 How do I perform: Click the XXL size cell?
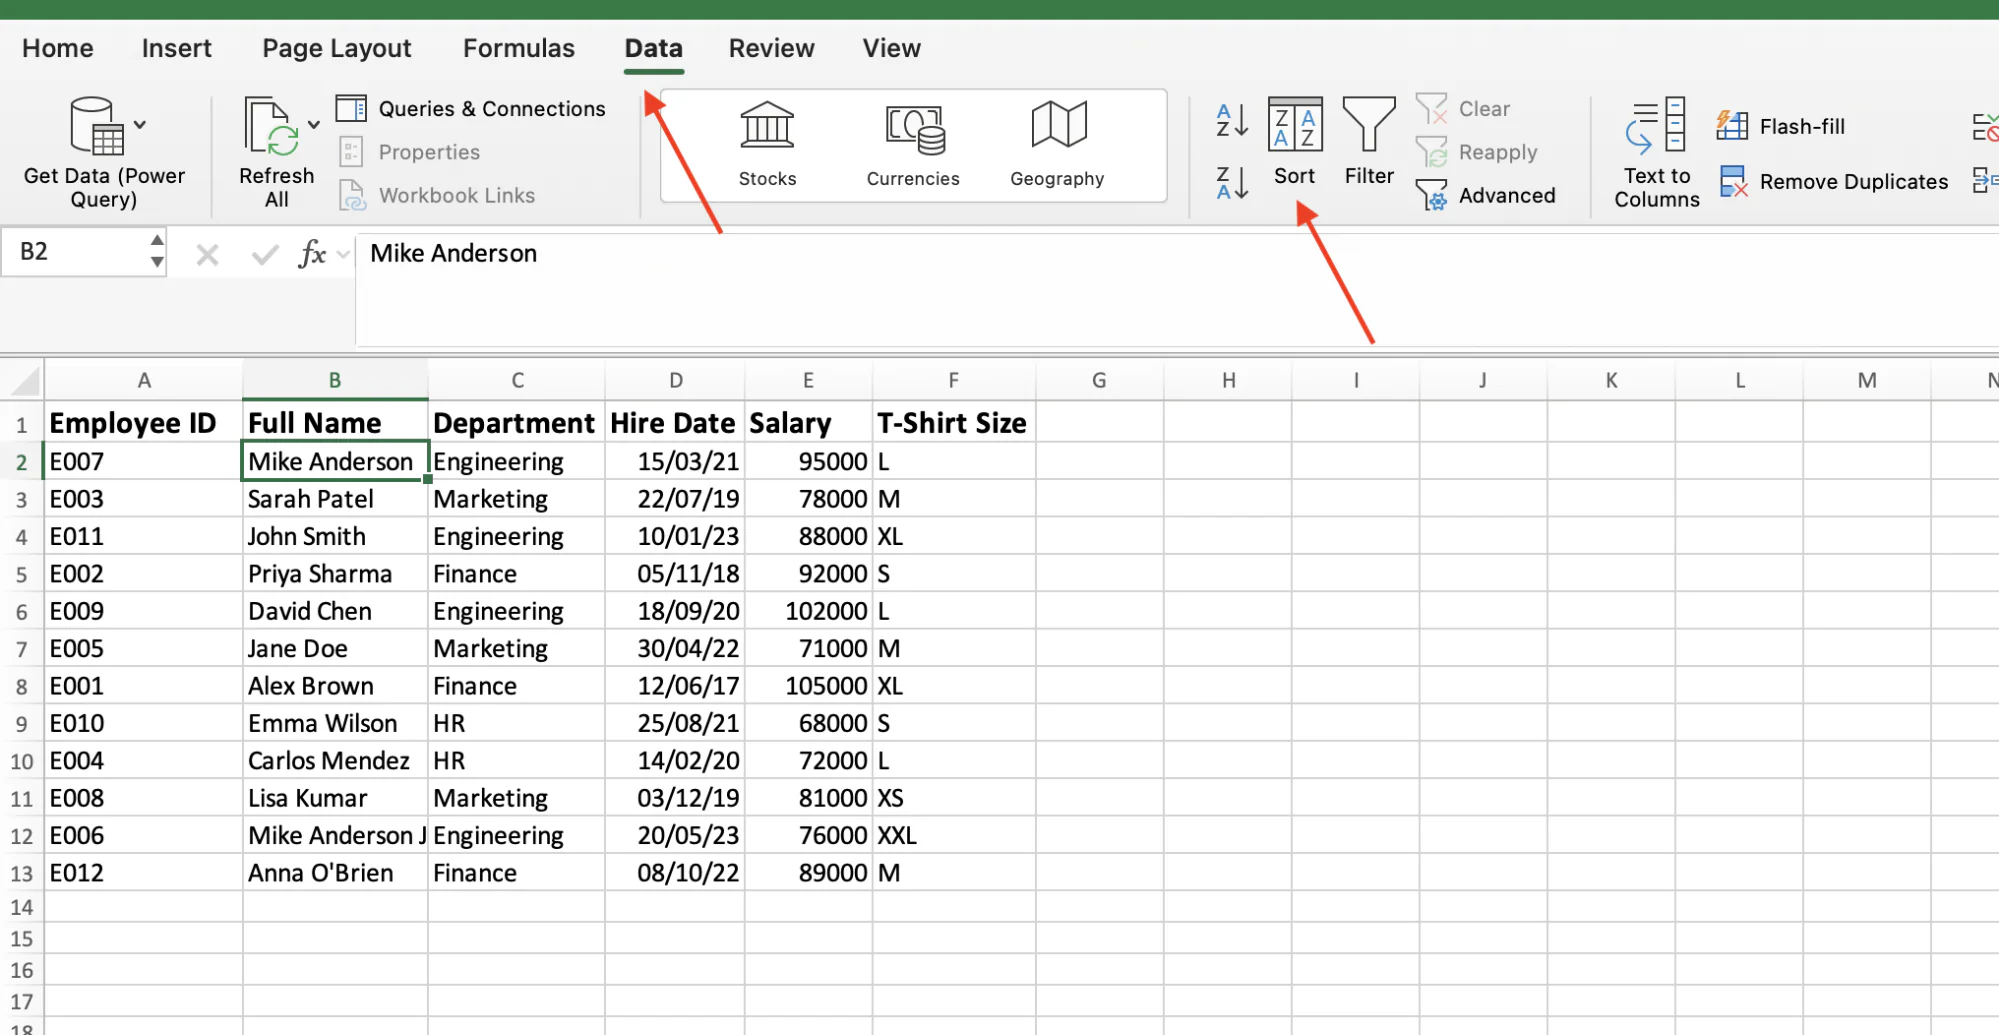click(x=954, y=835)
